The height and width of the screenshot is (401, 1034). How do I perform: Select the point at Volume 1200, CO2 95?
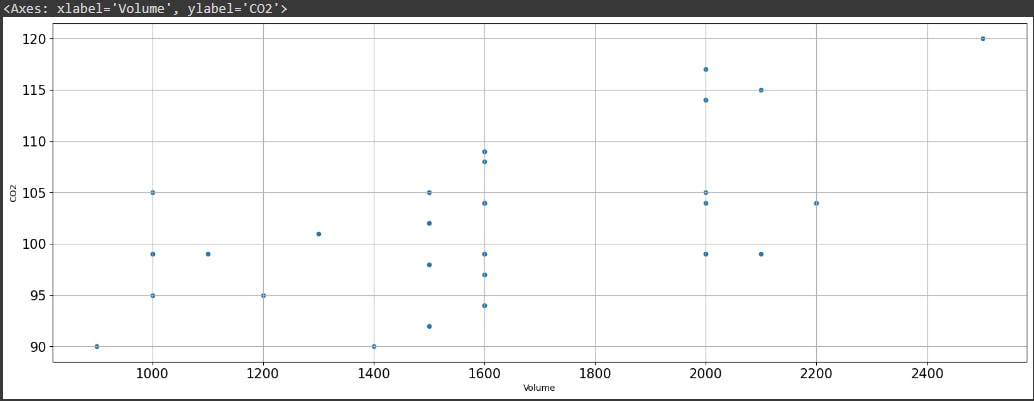pos(263,295)
